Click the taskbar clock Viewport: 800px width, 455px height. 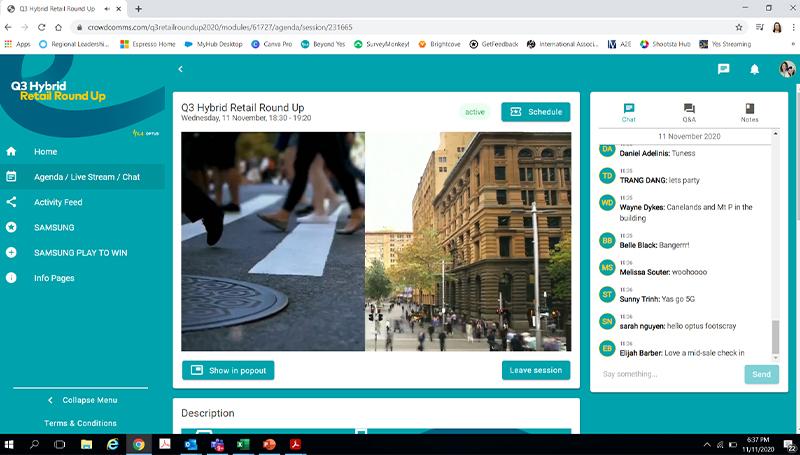[x=758, y=444]
